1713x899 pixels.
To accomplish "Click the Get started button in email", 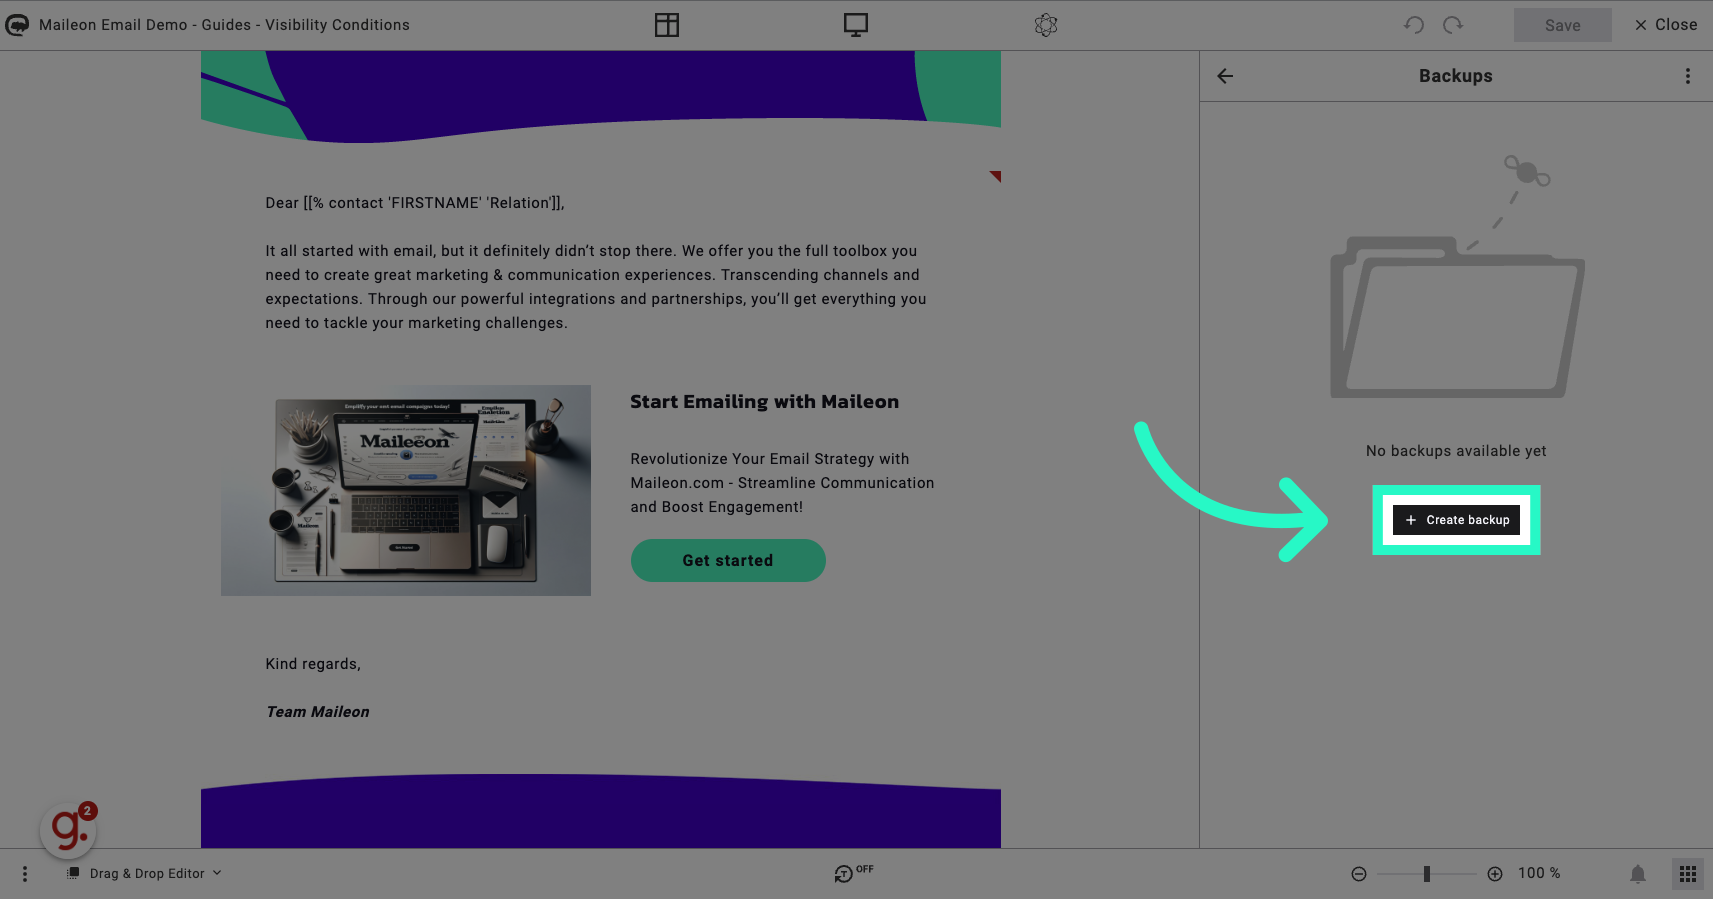I will tap(728, 560).
